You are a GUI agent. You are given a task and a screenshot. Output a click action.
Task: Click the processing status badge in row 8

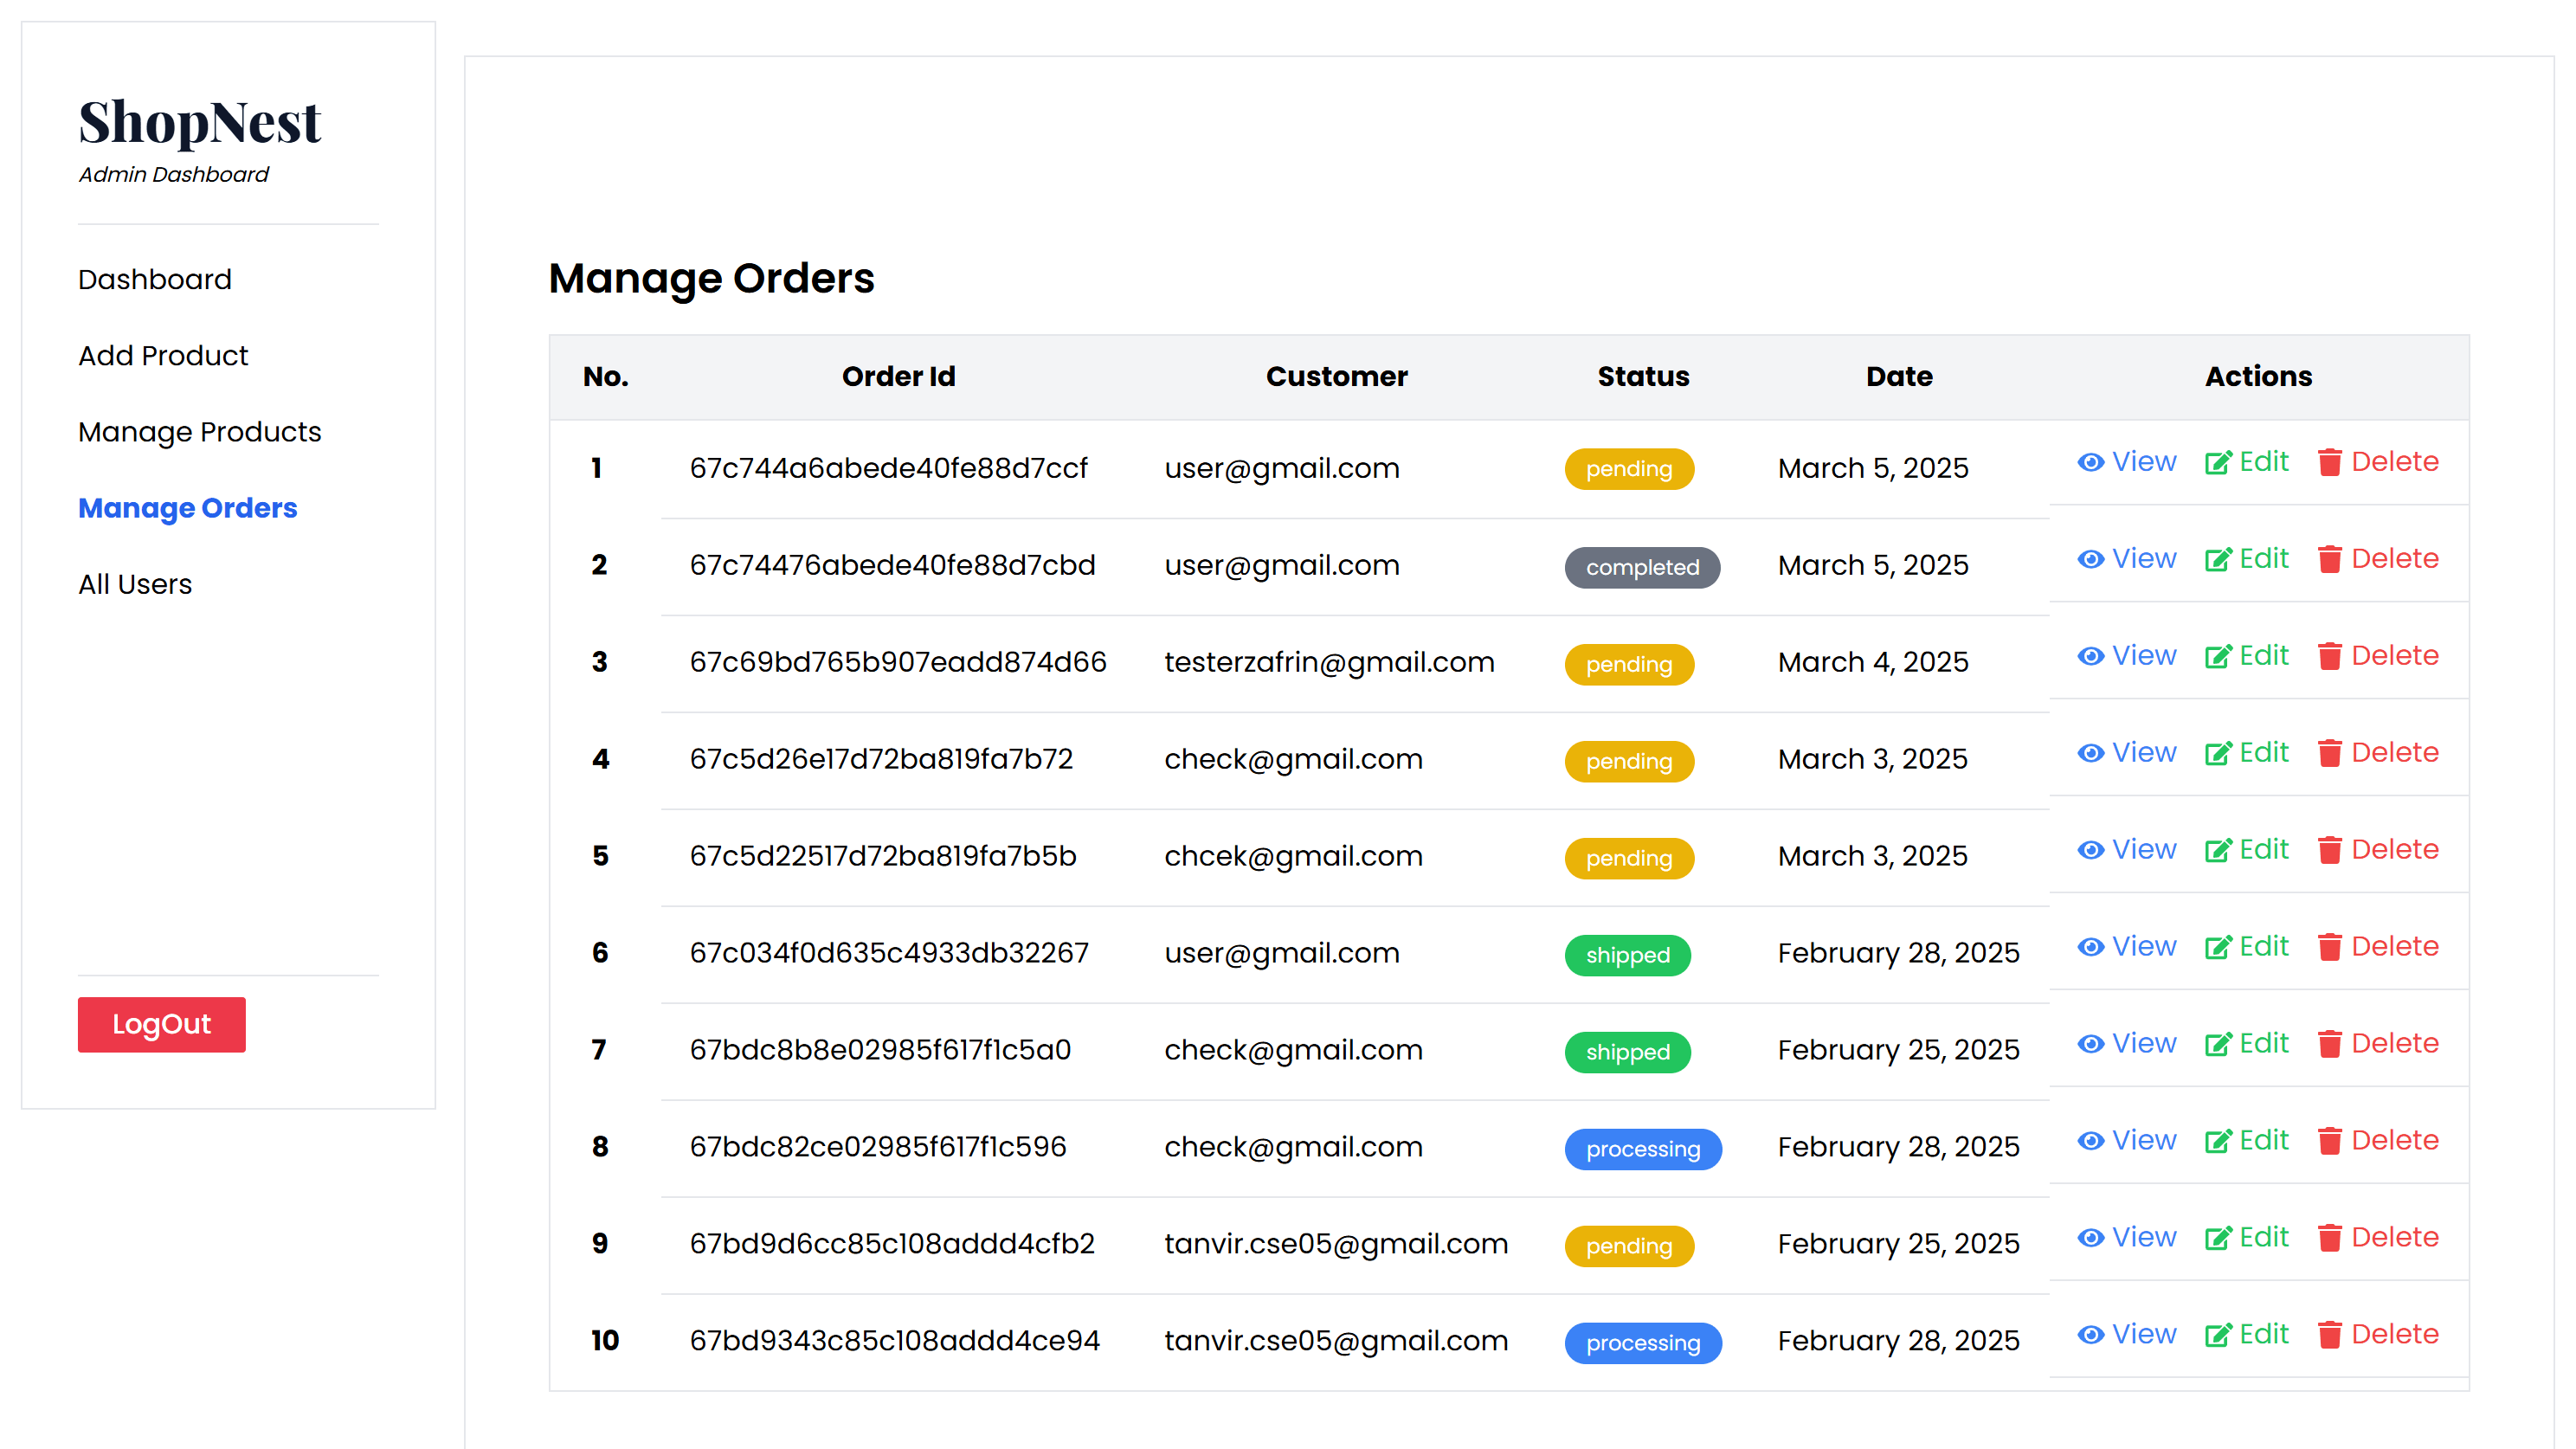pos(1643,1150)
